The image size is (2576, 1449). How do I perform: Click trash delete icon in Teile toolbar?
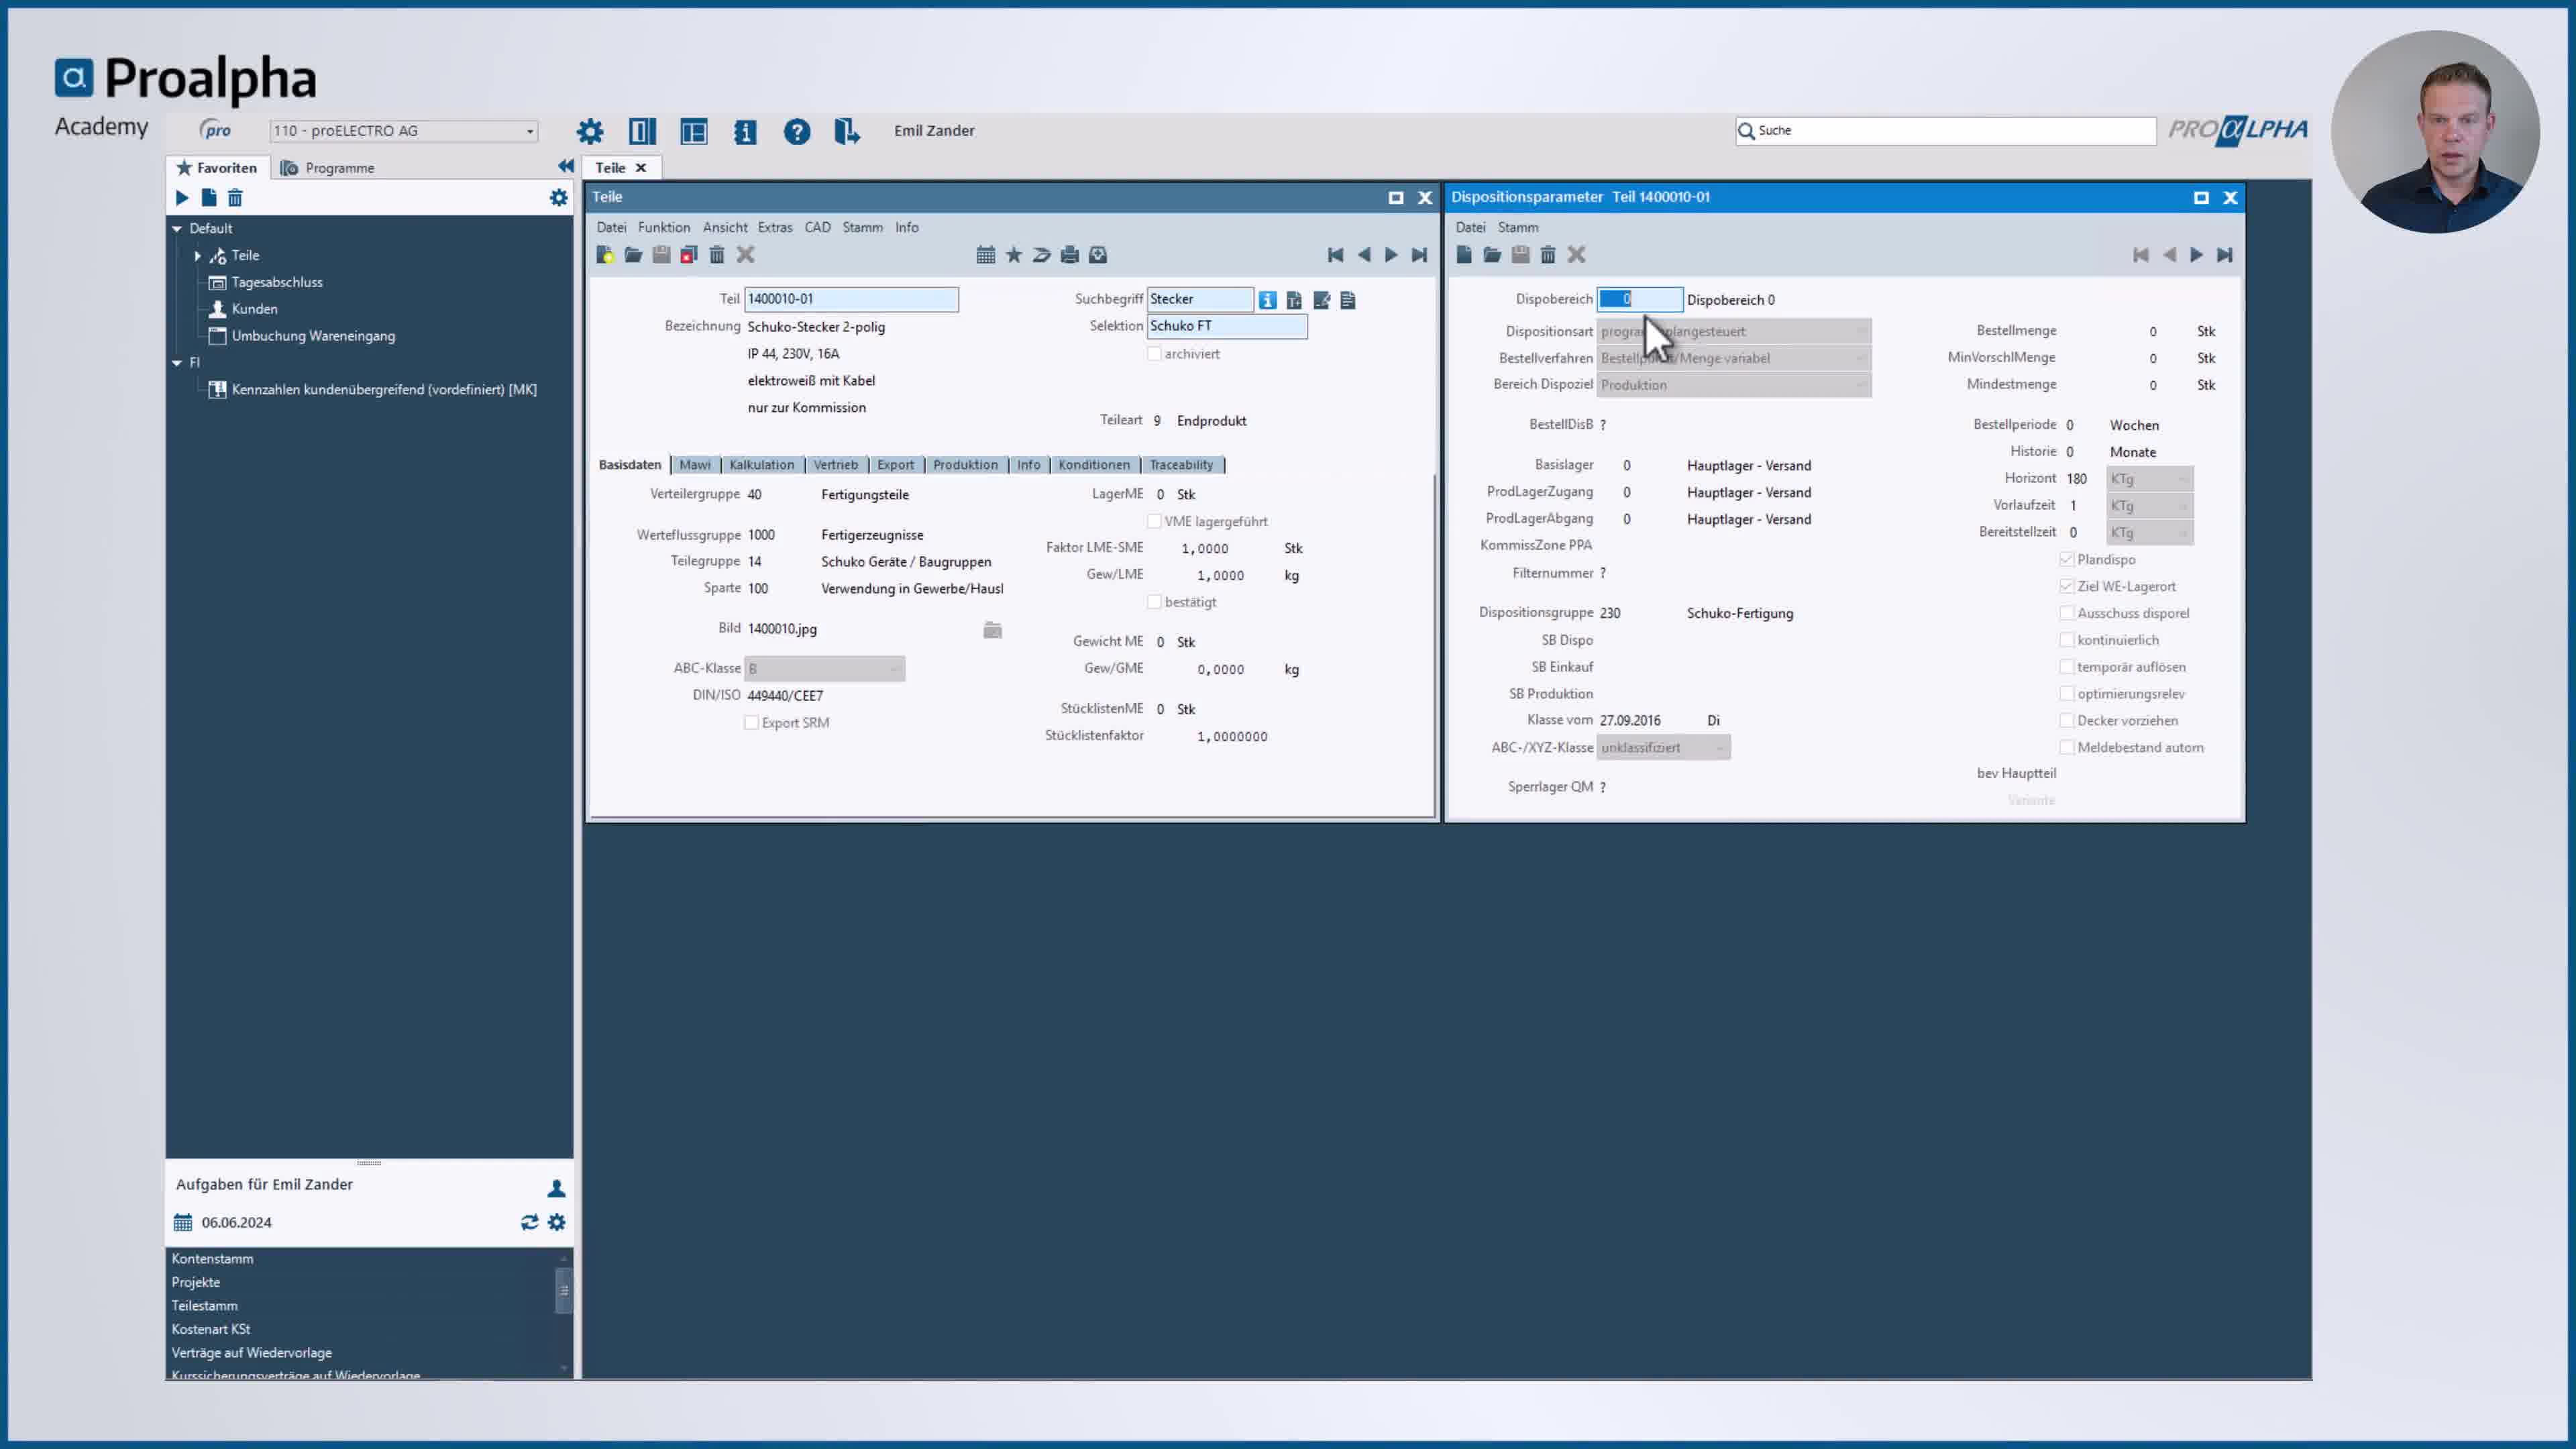(x=717, y=255)
